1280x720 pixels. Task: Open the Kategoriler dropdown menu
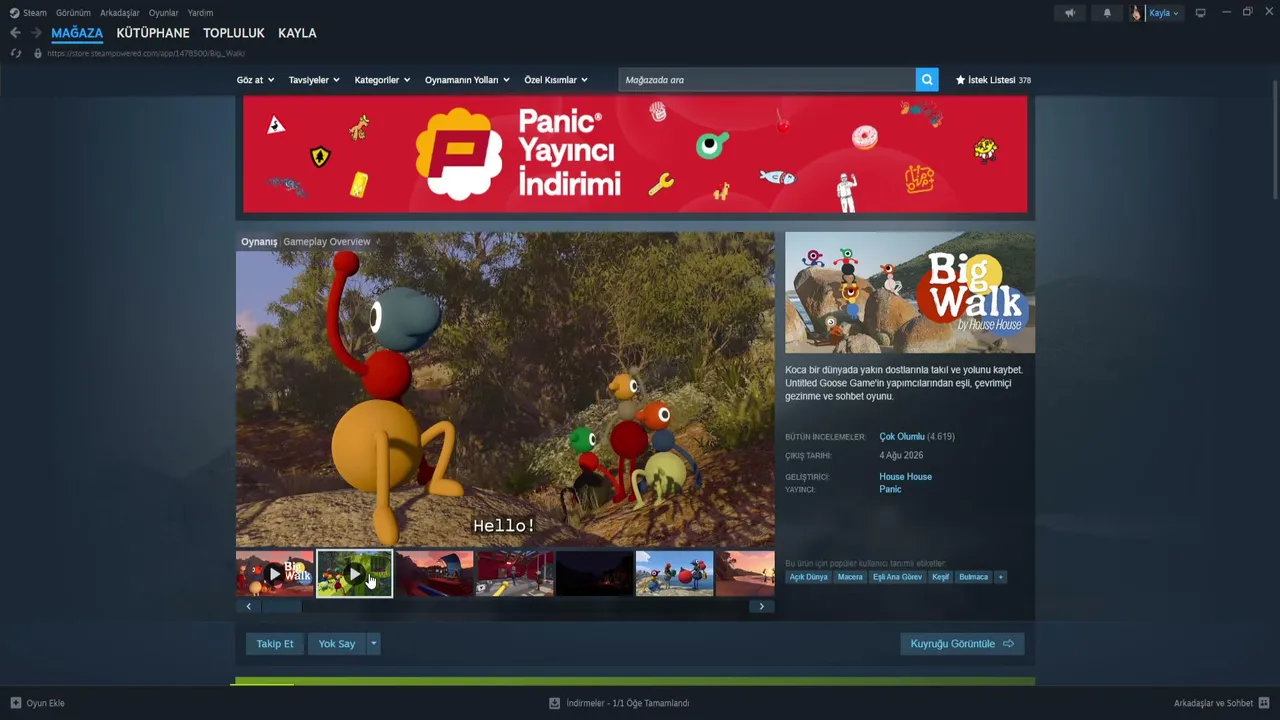tap(382, 80)
